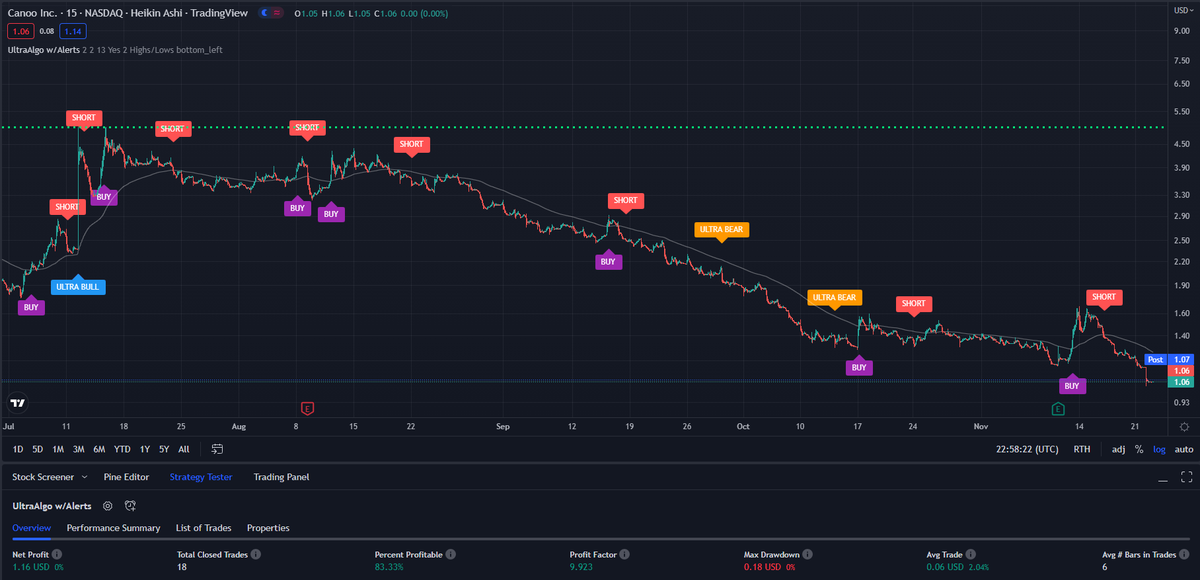
Task: Set chart range to 3M
Action: tap(78, 449)
